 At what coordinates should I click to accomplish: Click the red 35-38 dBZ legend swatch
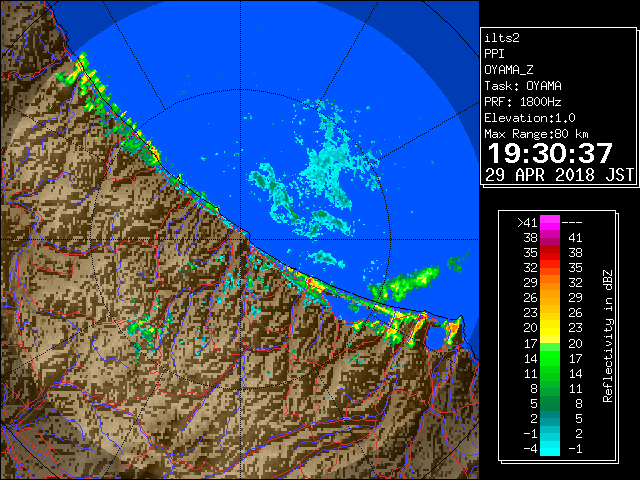(550, 253)
